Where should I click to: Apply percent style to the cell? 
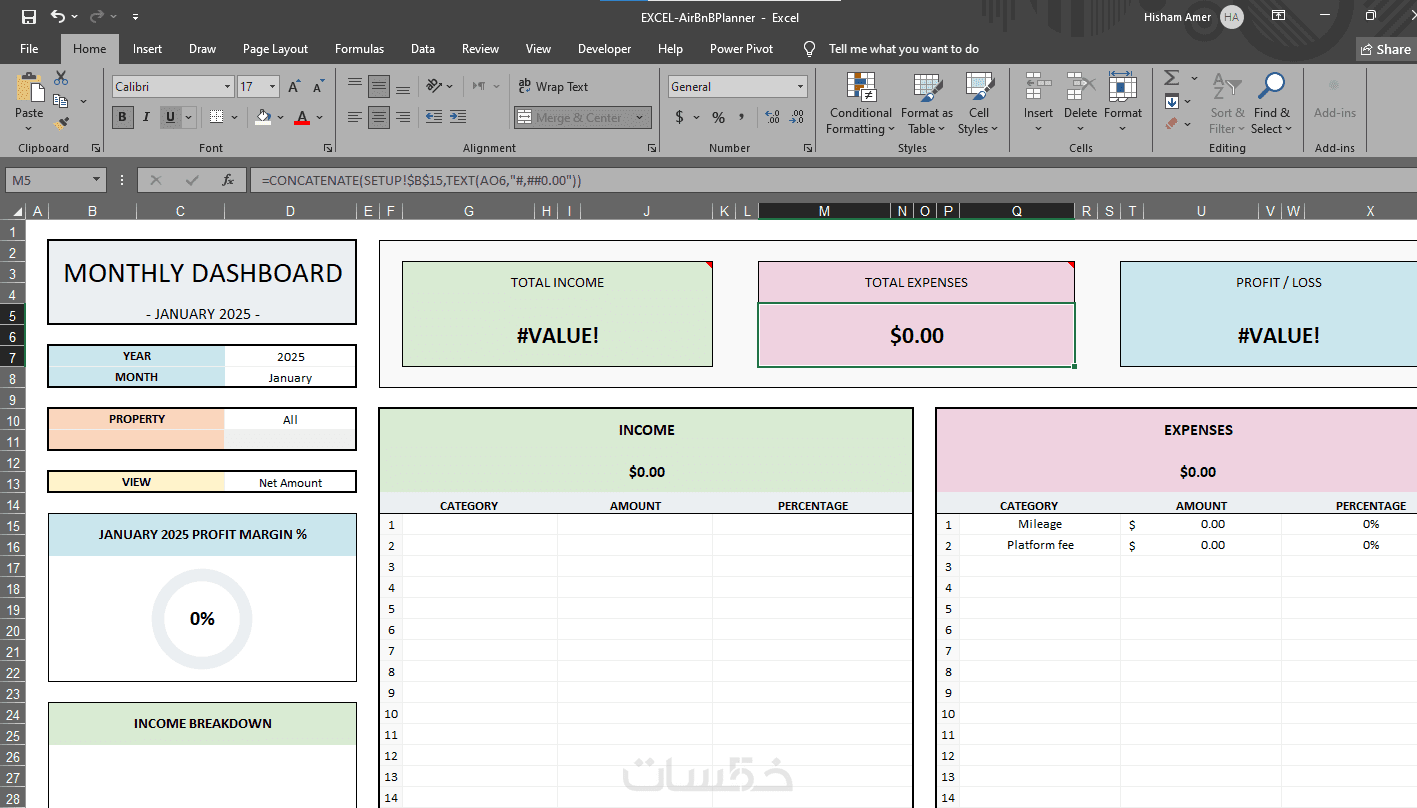pos(718,117)
